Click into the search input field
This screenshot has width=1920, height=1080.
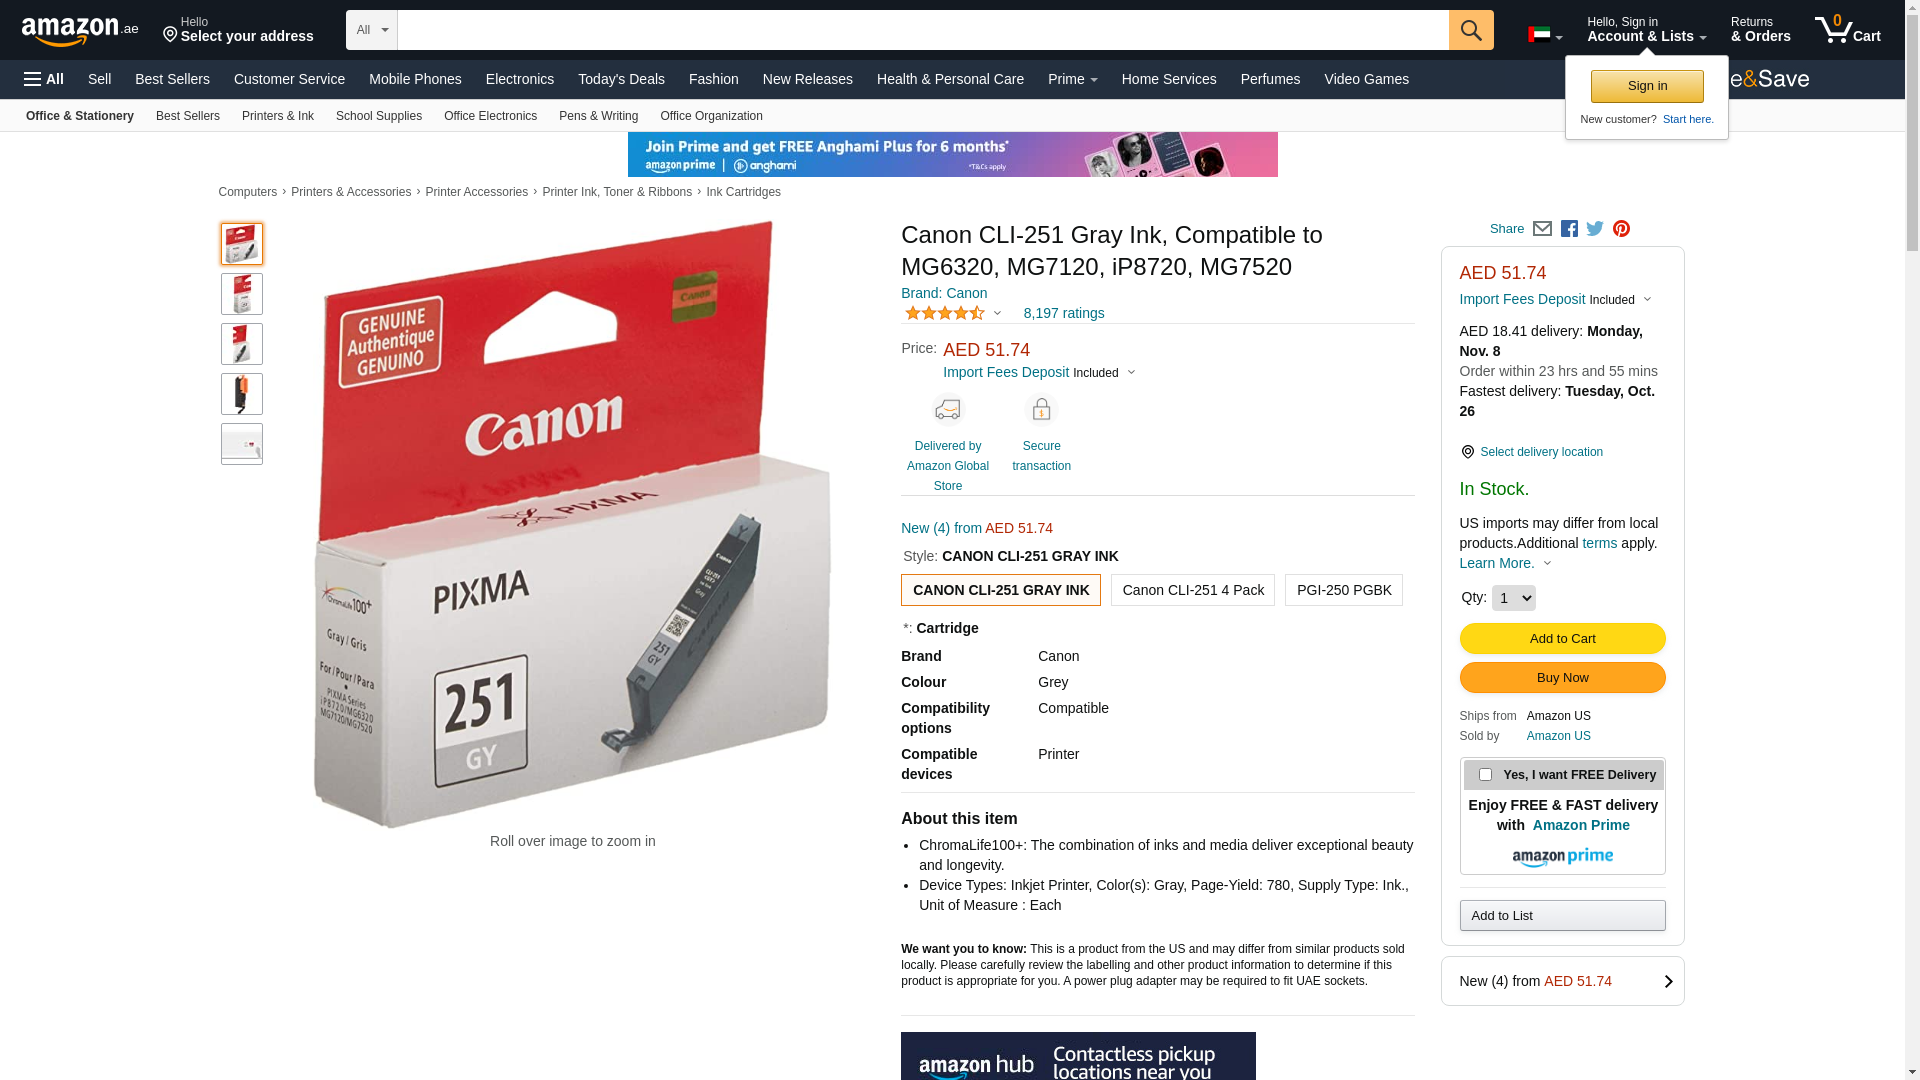923,30
